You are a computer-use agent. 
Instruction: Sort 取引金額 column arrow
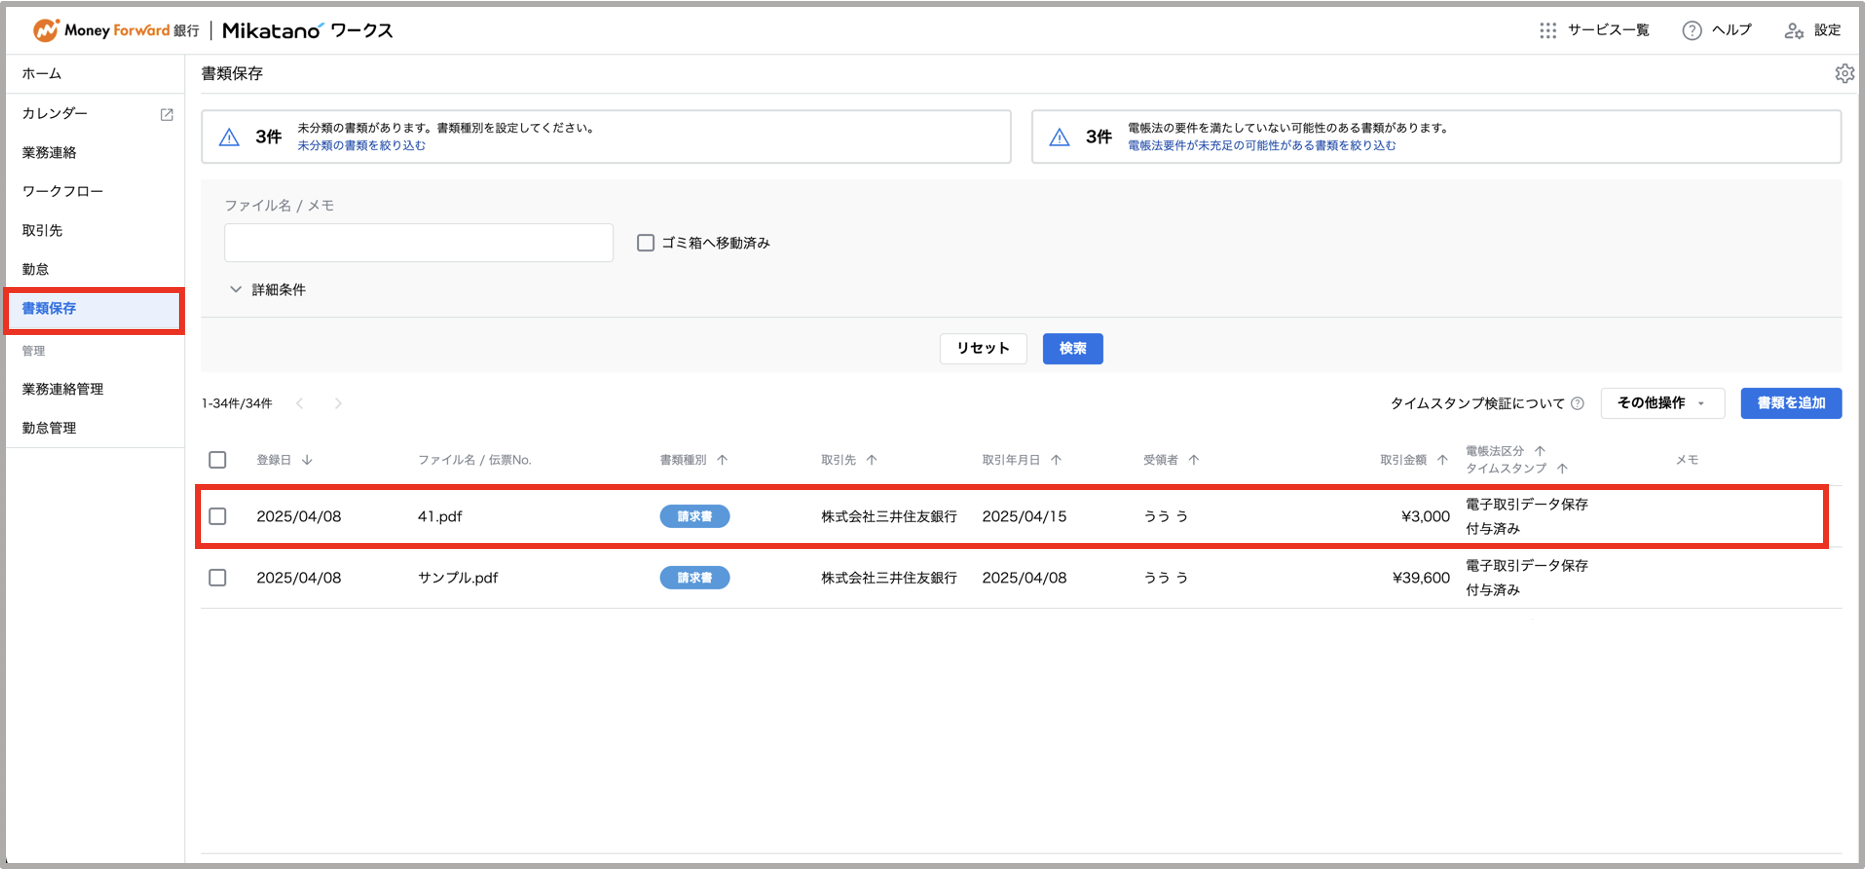1442,460
